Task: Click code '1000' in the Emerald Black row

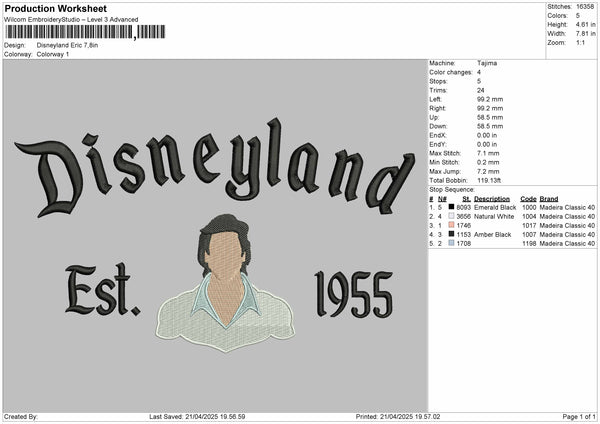Action: (529, 207)
